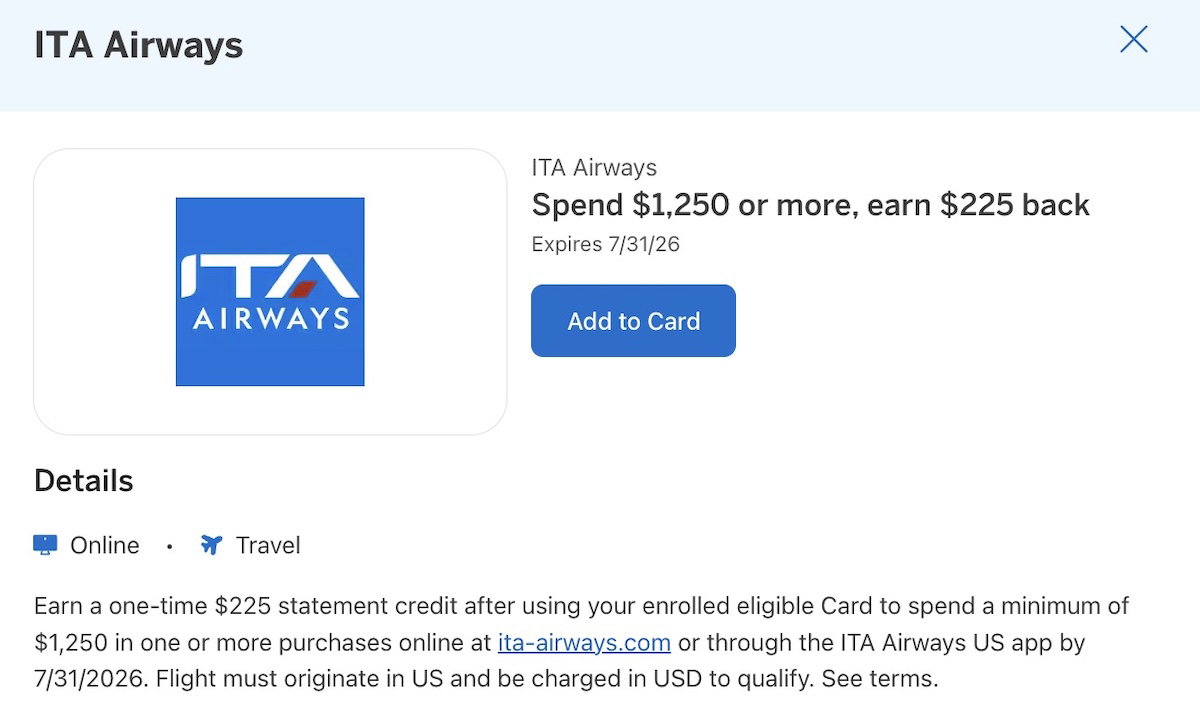Click the AIRWAYS word inside the logo
The height and width of the screenshot is (716, 1200).
point(270,319)
